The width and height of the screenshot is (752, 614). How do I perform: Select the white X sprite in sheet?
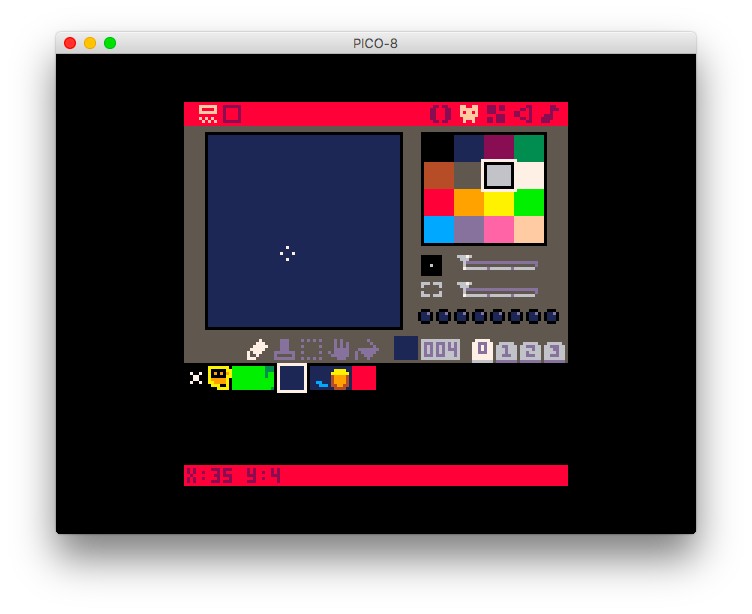pos(196,378)
